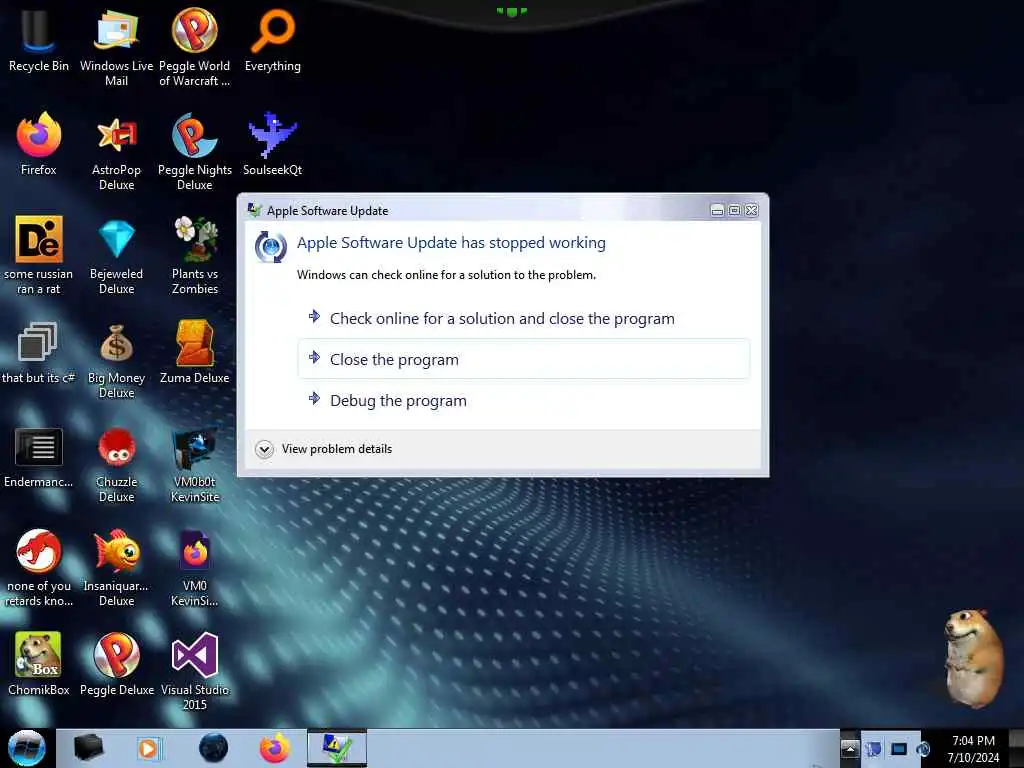Select Peggle Nights Deluxe icon
This screenshot has width=1024, height=768.
195,152
